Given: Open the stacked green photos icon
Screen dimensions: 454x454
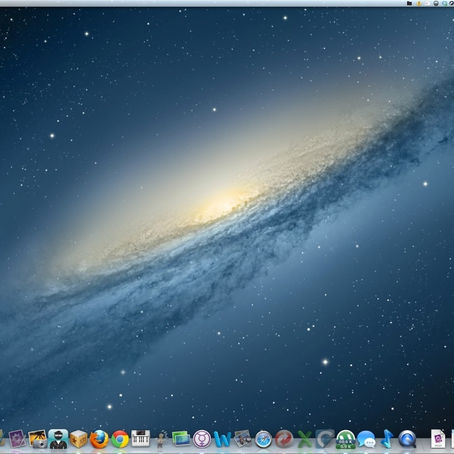Looking at the screenshot, I should pos(181,439).
